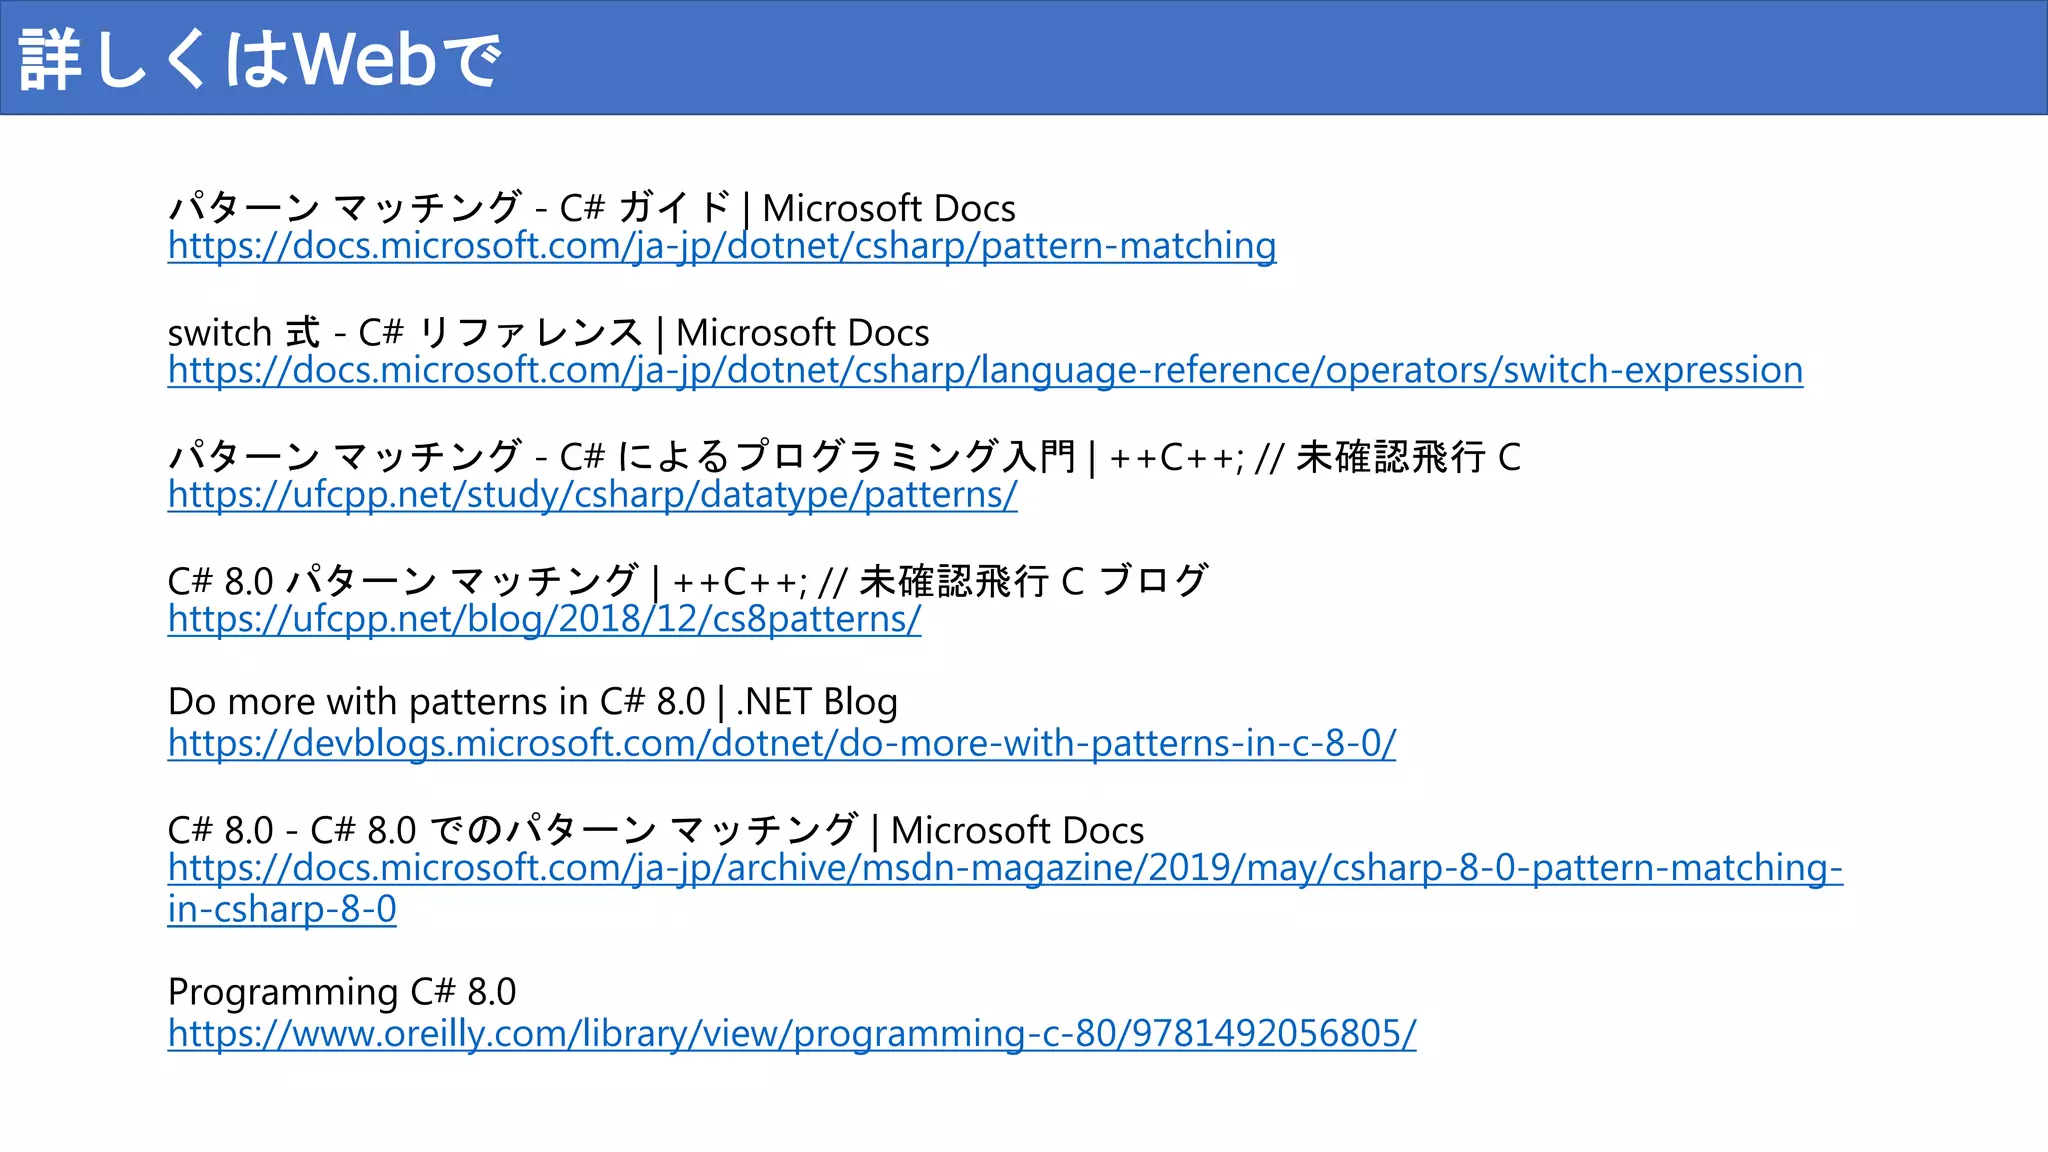Click the text switch 式 - C# リファレンス
Viewport: 2048px width, 1152px height.
[x=405, y=332]
